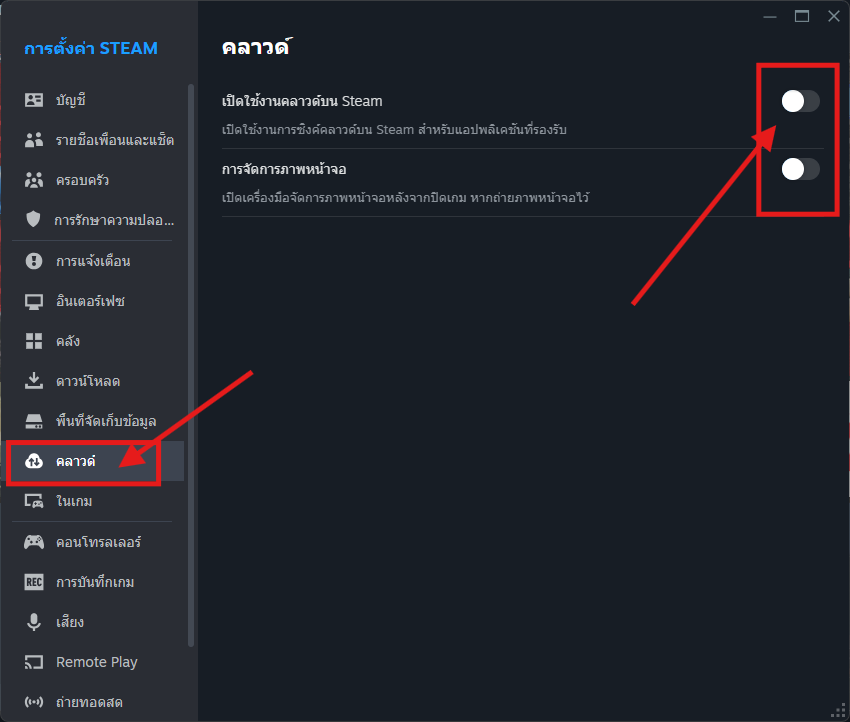The image size is (850, 722).
Task: Click the Downloads (ดาวน์โหลด) arrow icon
Action: 34,381
